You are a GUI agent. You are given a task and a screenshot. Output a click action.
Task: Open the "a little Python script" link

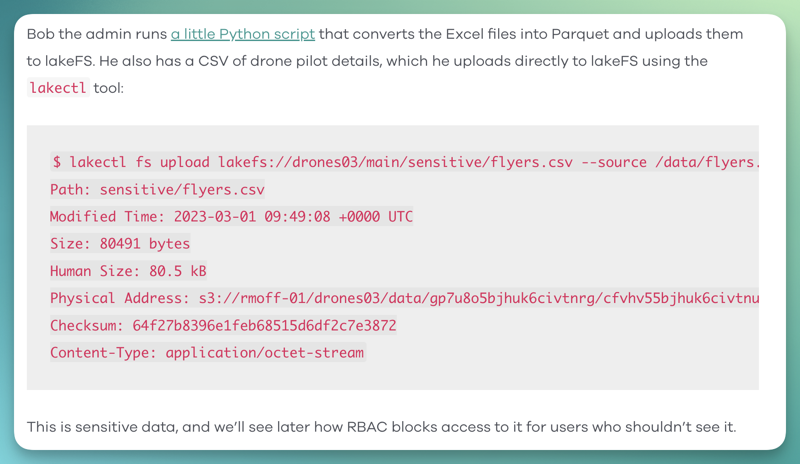tap(243, 34)
